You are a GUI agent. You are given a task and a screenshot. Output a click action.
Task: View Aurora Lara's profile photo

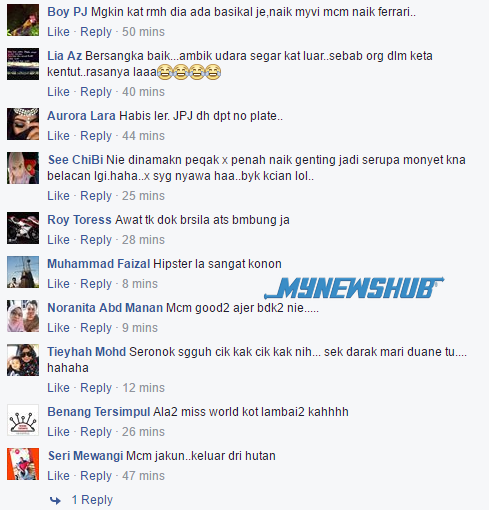click(23, 124)
